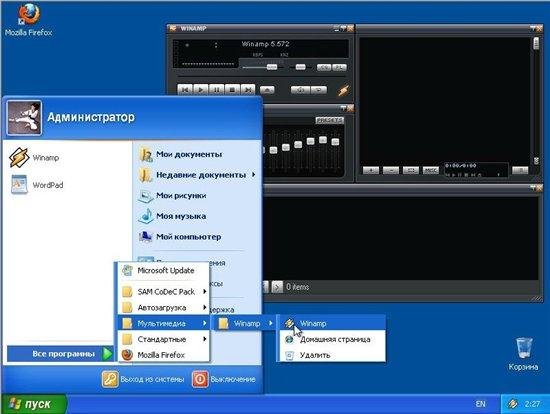Select Winamp in the Winamp submenu
The width and height of the screenshot is (550, 414).
pos(332,323)
